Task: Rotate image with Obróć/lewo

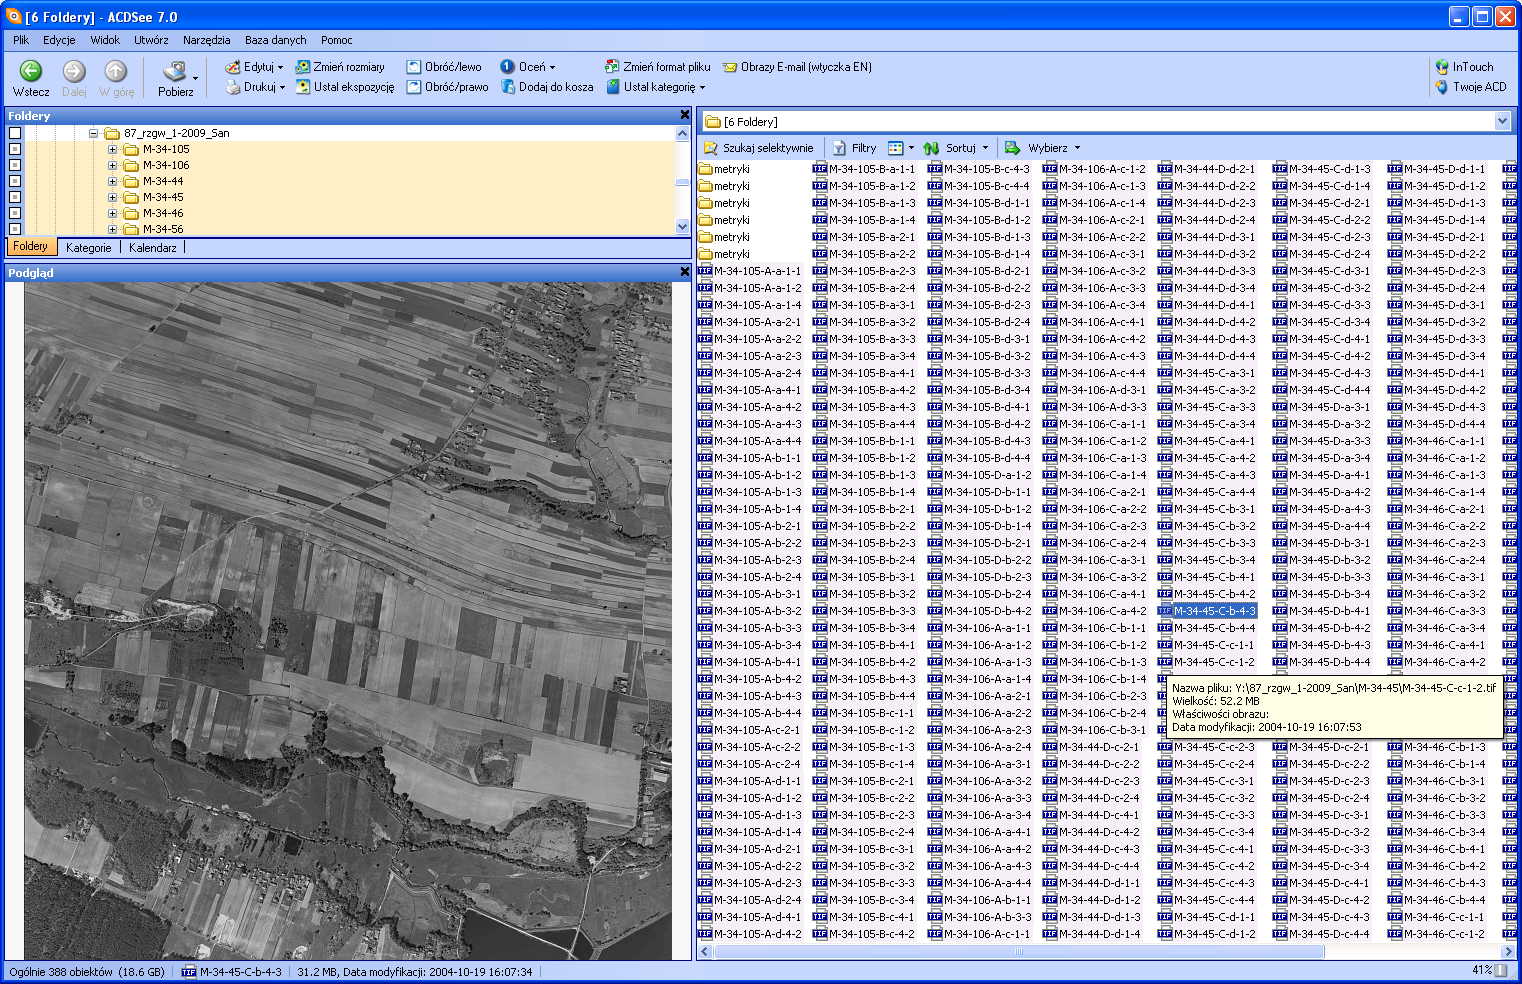Action: (x=444, y=67)
